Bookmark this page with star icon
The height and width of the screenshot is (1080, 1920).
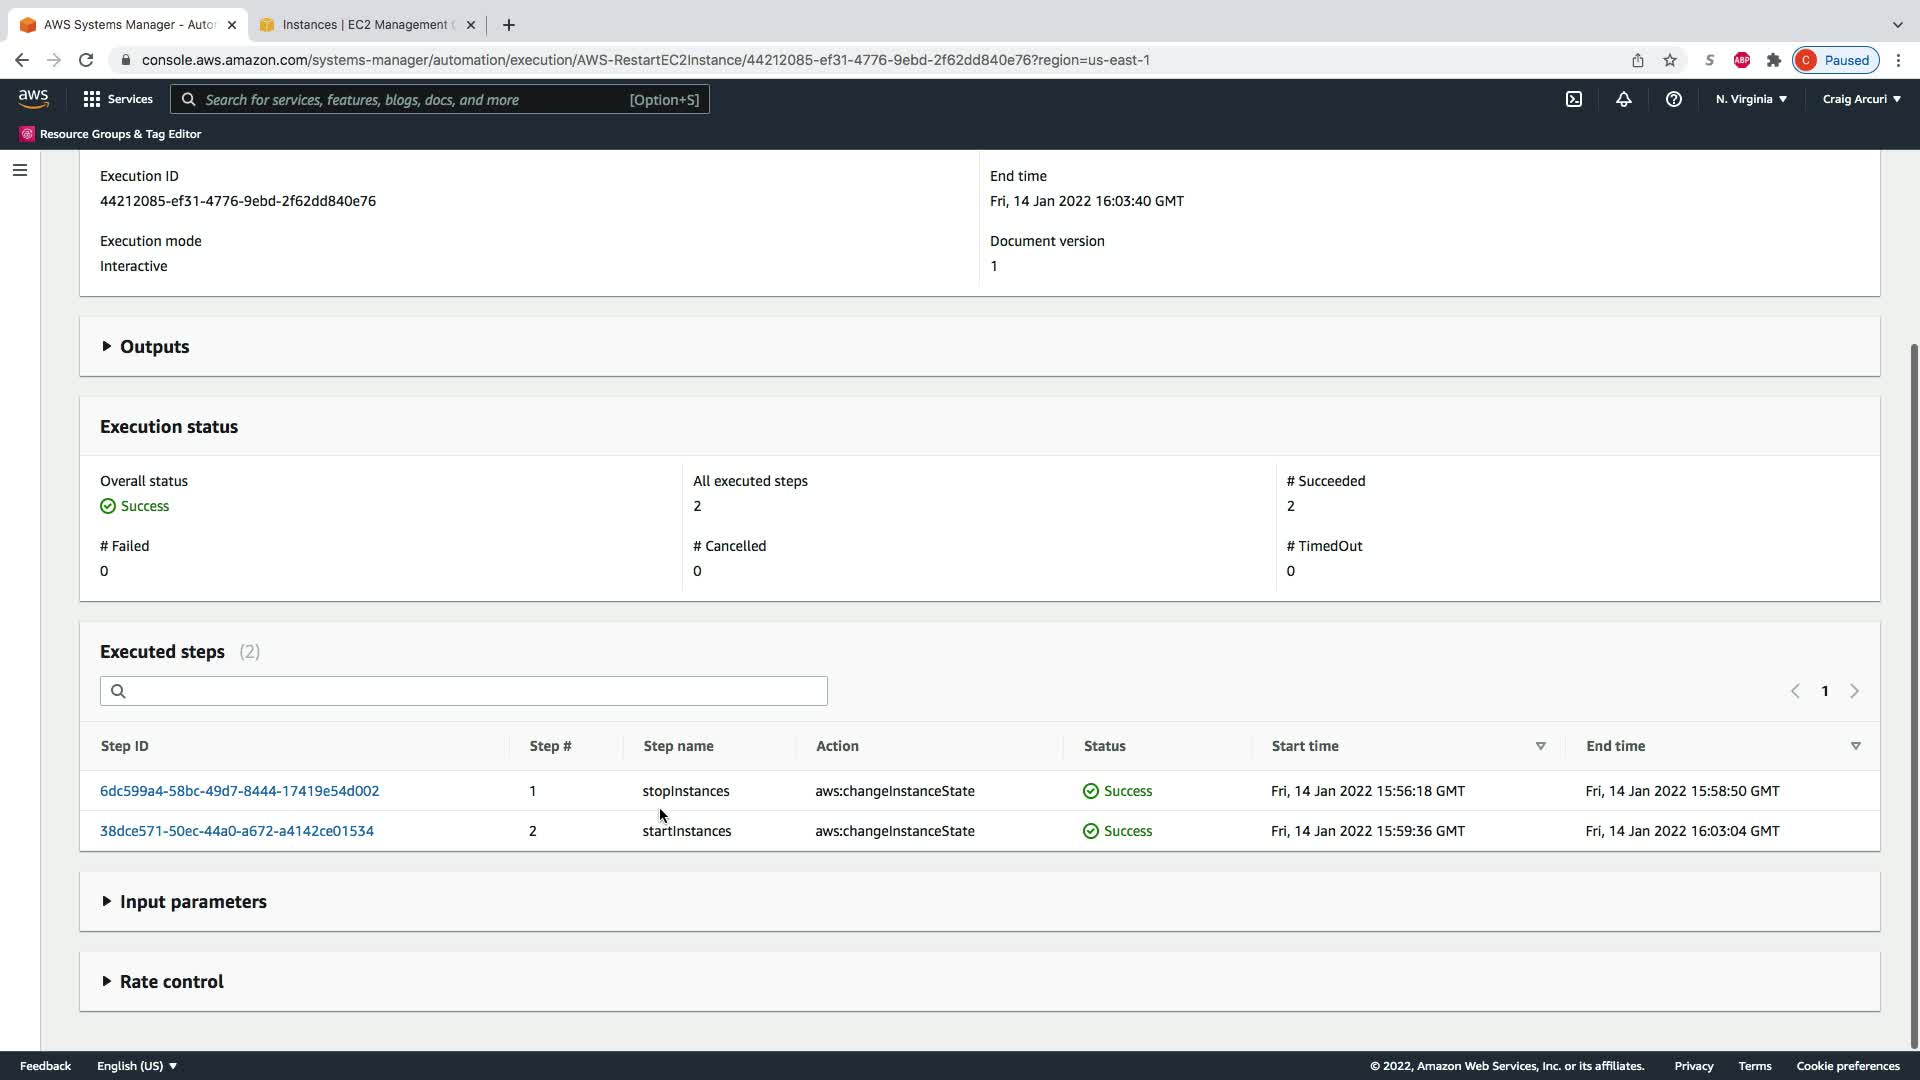point(1670,60)
